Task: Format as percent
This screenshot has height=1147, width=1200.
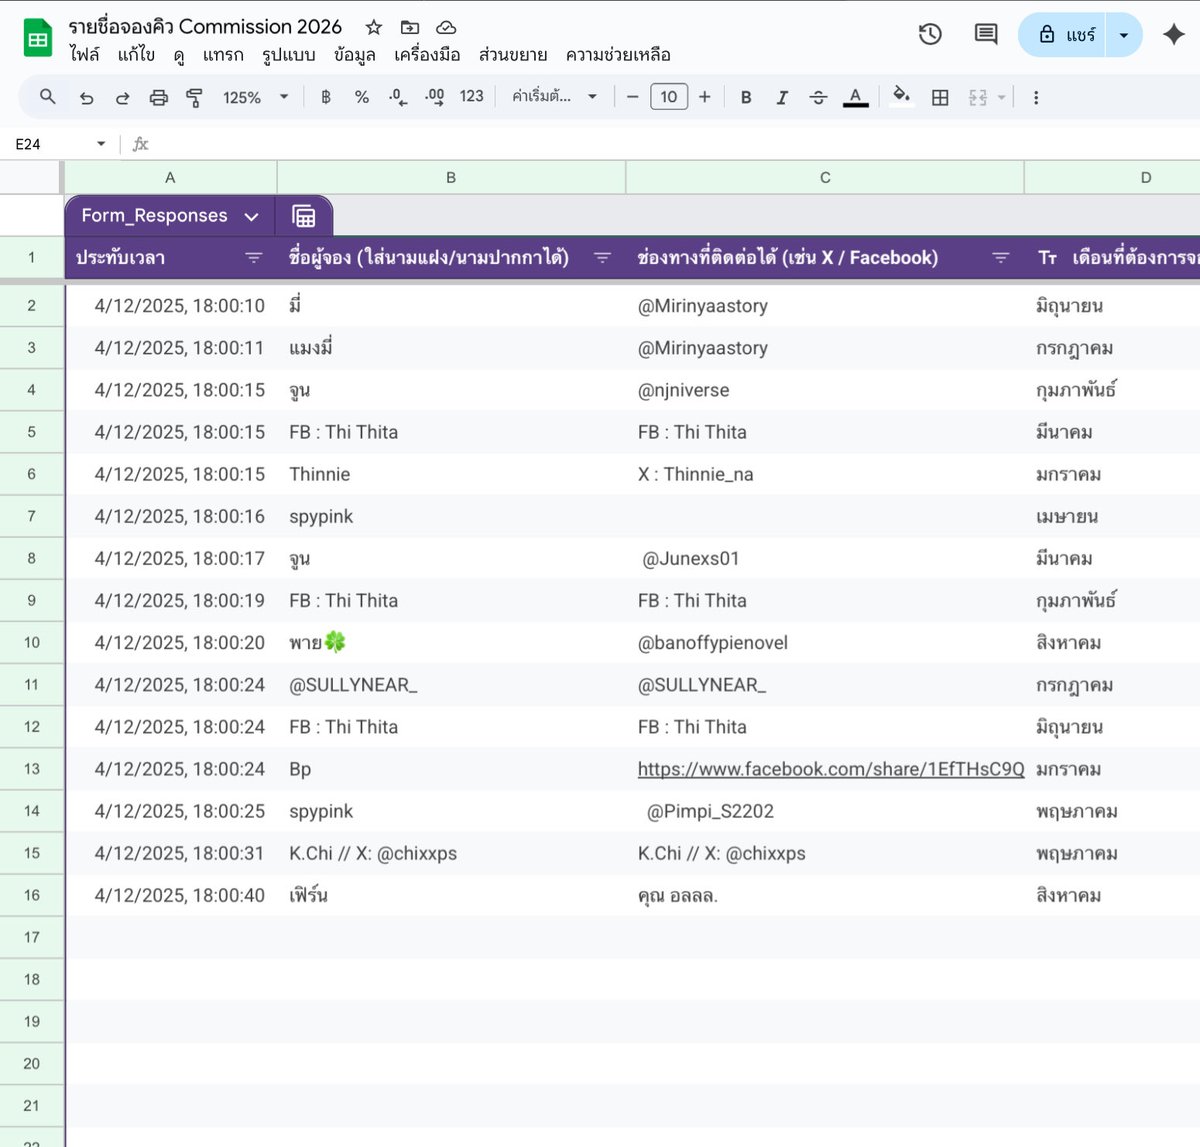Action: (362, 97)
